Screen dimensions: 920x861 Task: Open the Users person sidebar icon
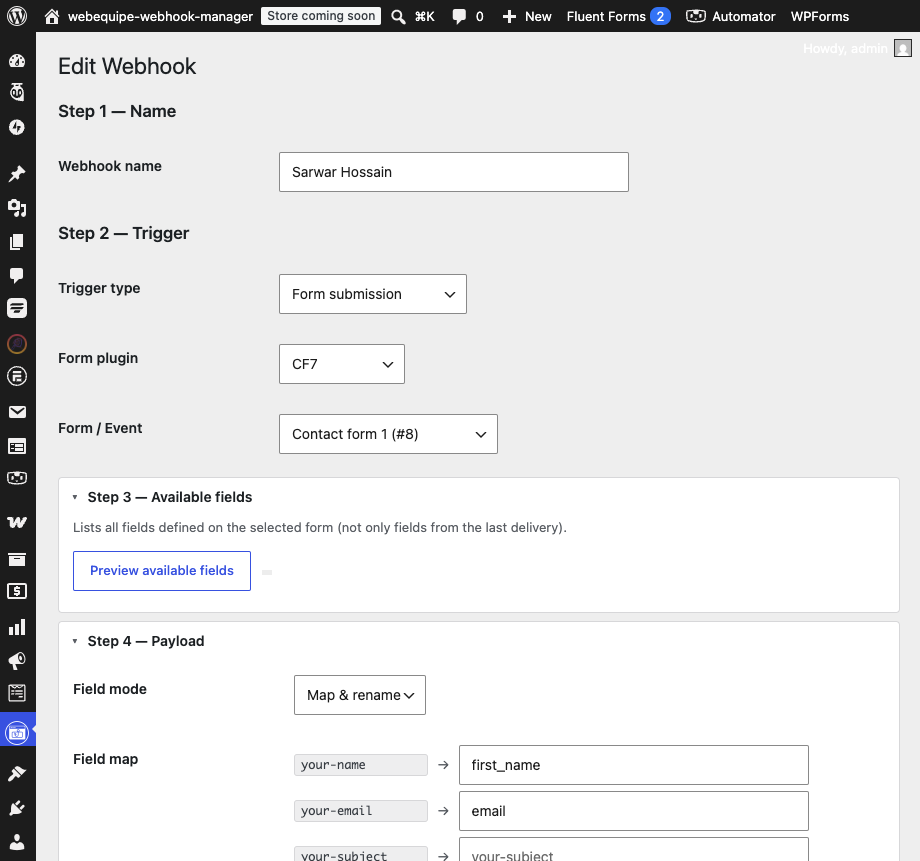(x=17, y=842)
